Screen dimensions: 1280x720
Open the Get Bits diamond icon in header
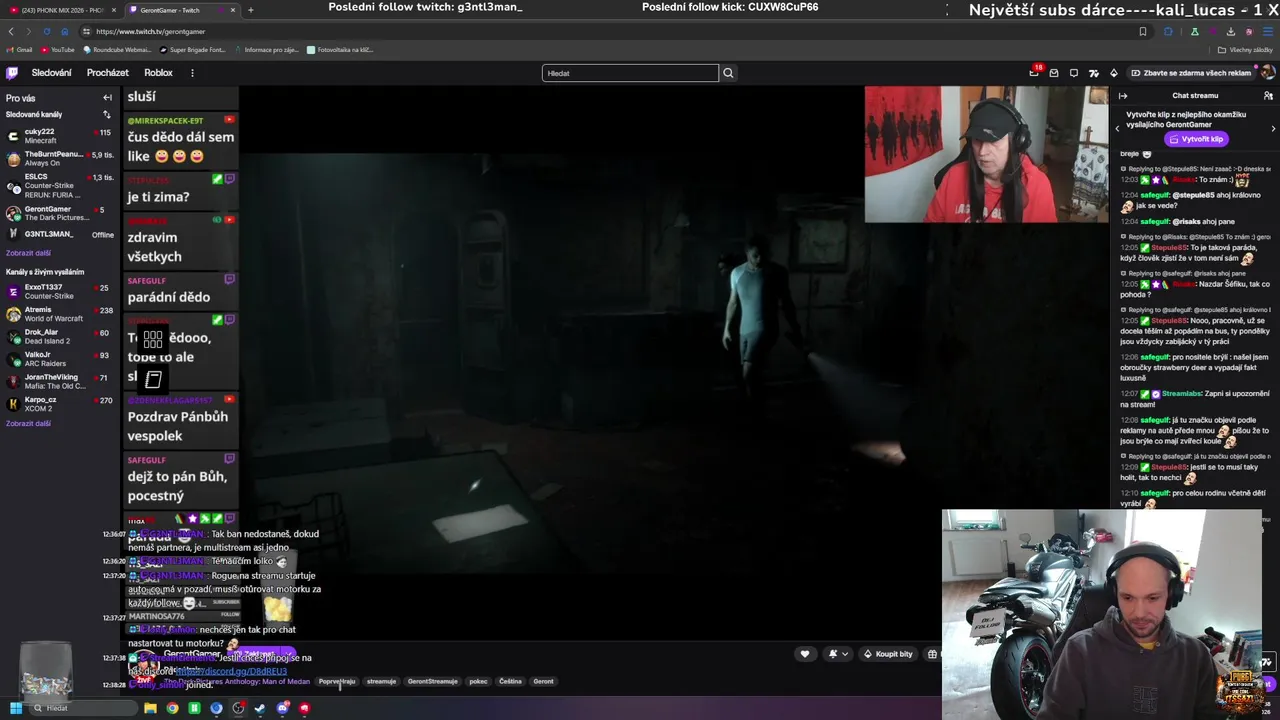coord(1113,73)
